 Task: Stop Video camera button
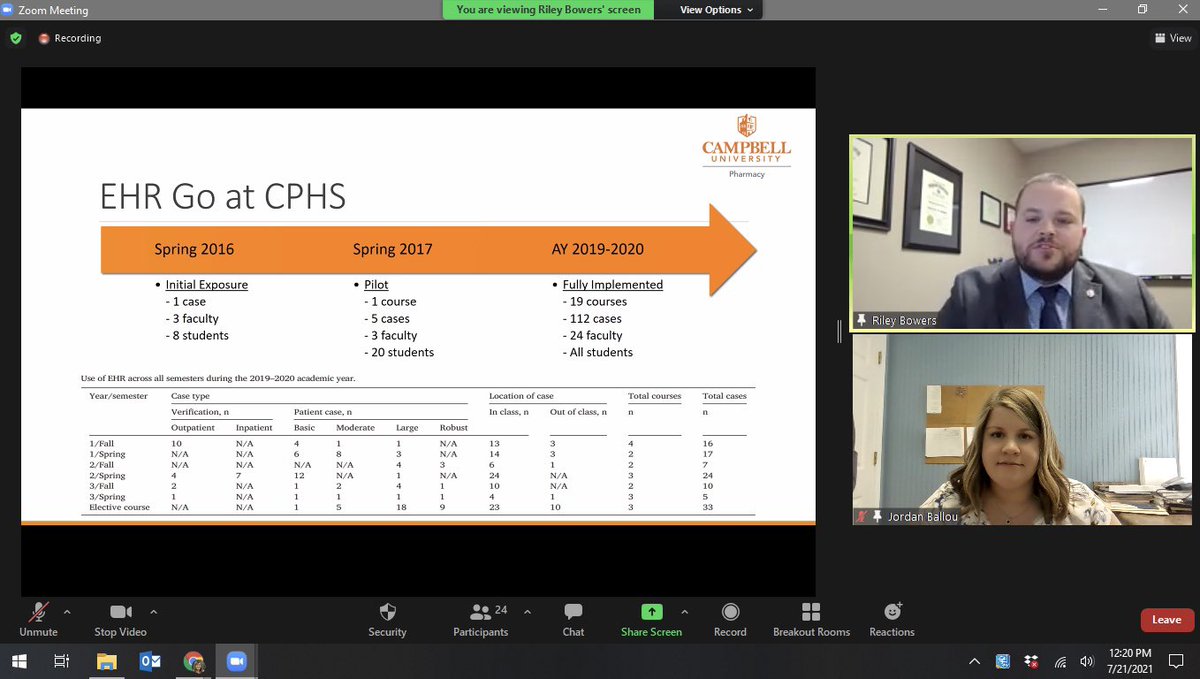[x=120, y=620]
